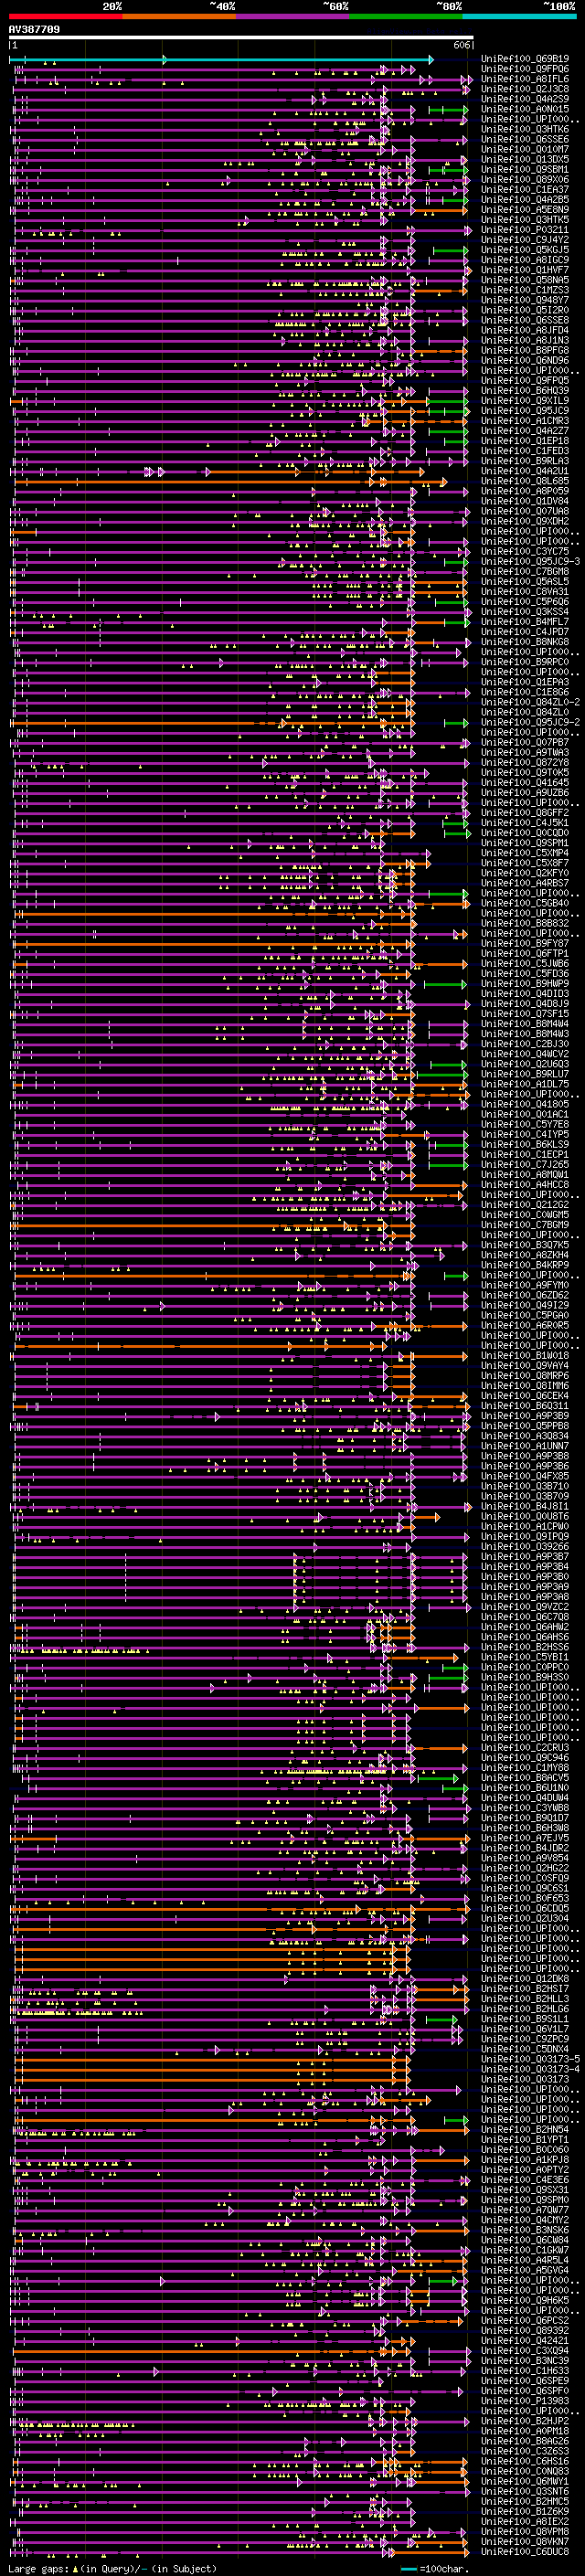The width and height of the screenshot is (585, 2576).
Task: Open hit UniRef100_Q9FPQ6
Action: 525,69
